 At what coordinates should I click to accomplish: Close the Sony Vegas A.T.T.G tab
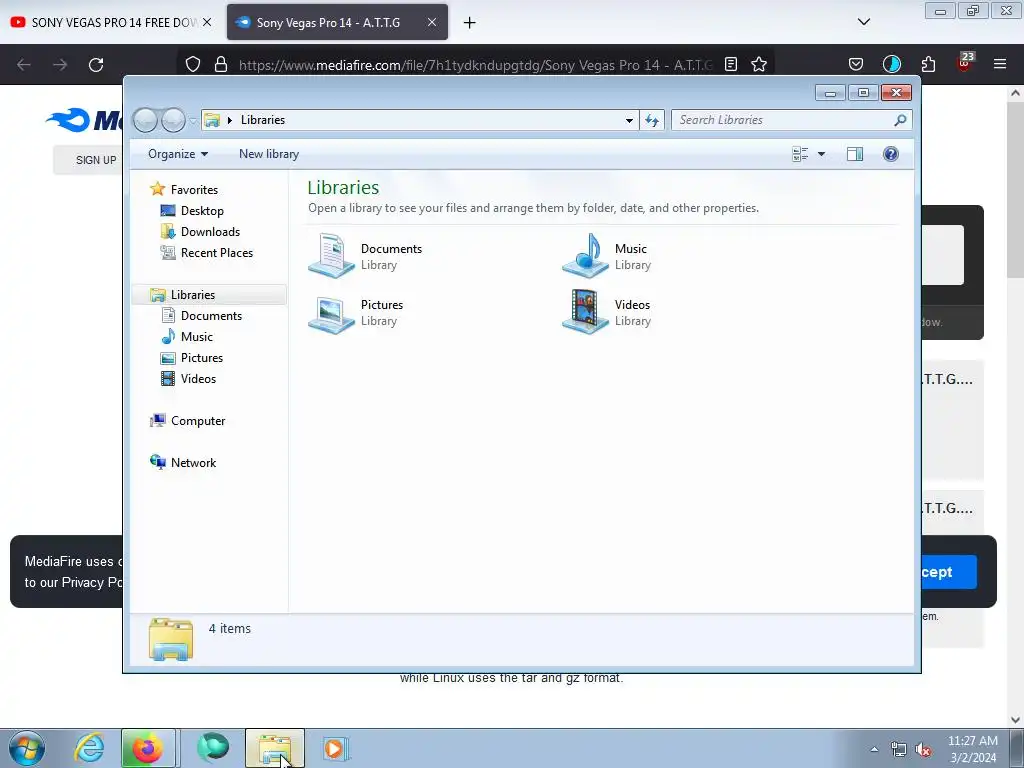[x=432, y=22]
